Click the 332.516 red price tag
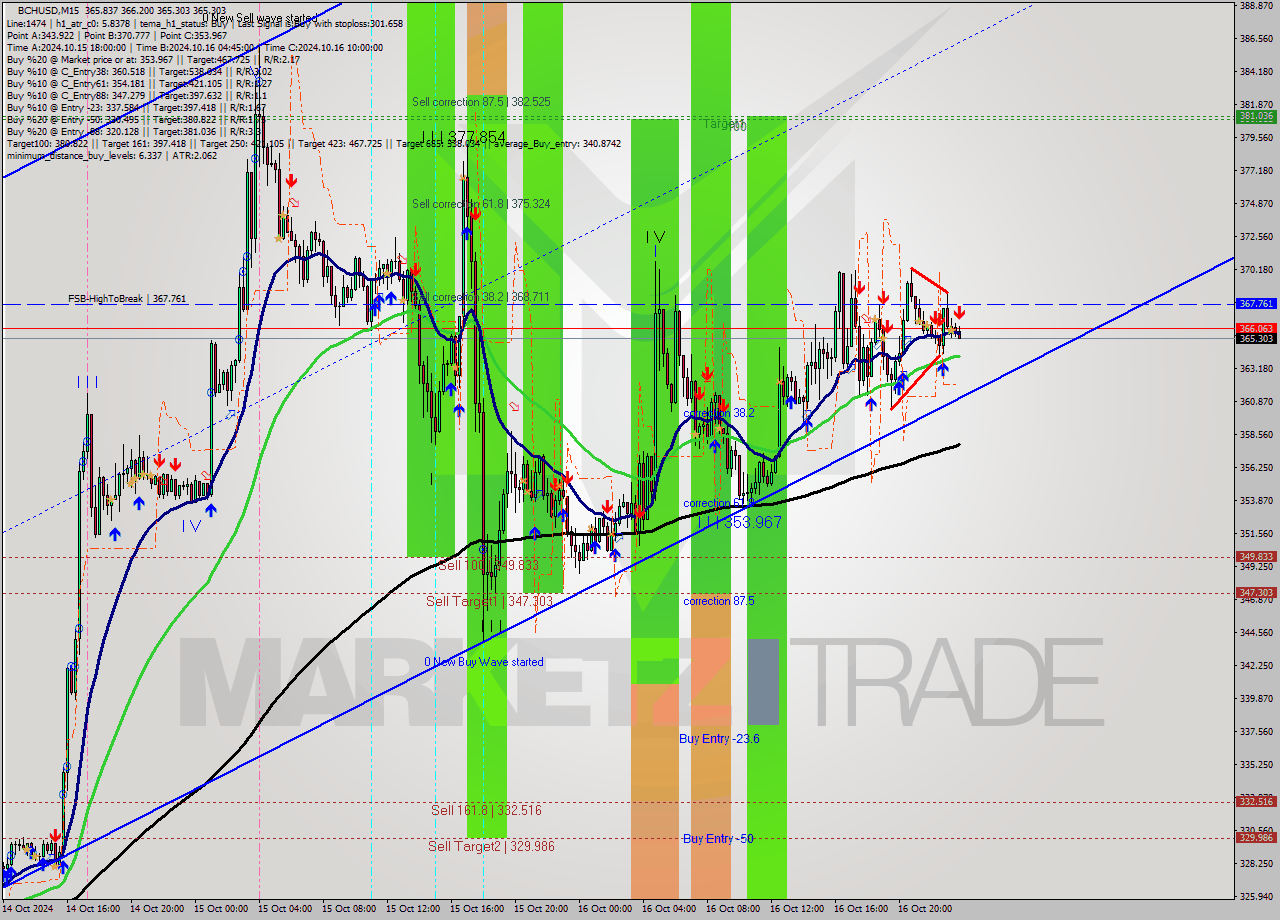Screen dimensions: 1280x920 point(1256,802)
